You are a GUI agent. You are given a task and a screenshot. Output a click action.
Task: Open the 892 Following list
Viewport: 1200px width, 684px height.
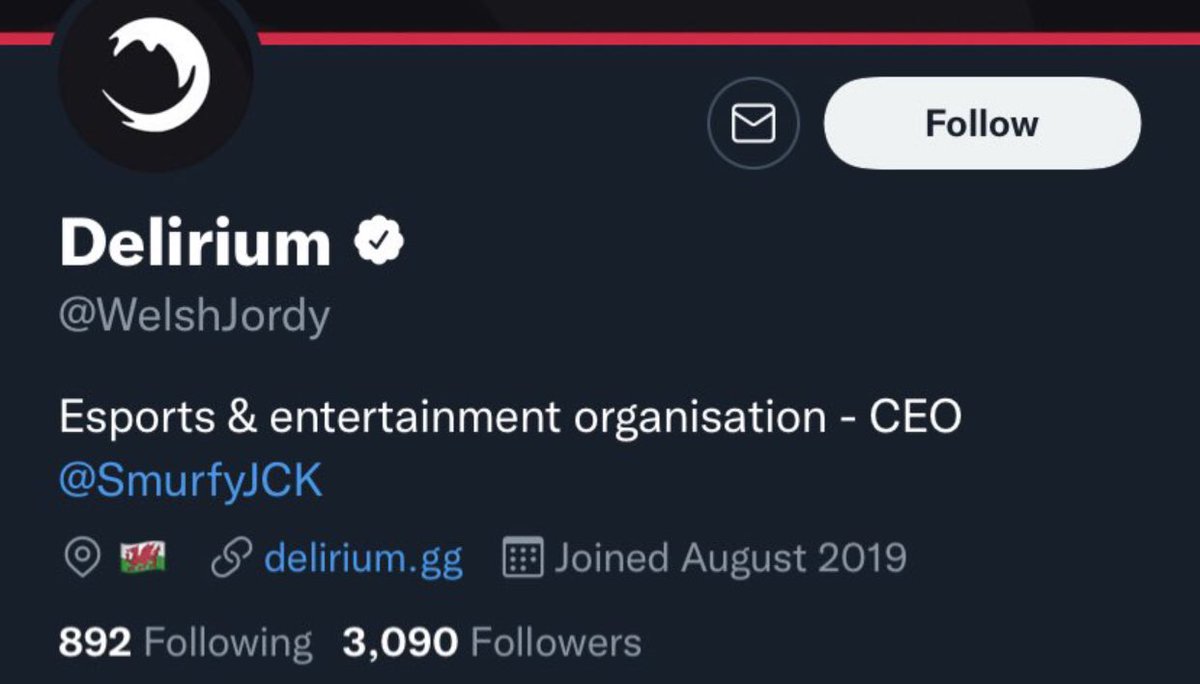(x=185, y=642)
